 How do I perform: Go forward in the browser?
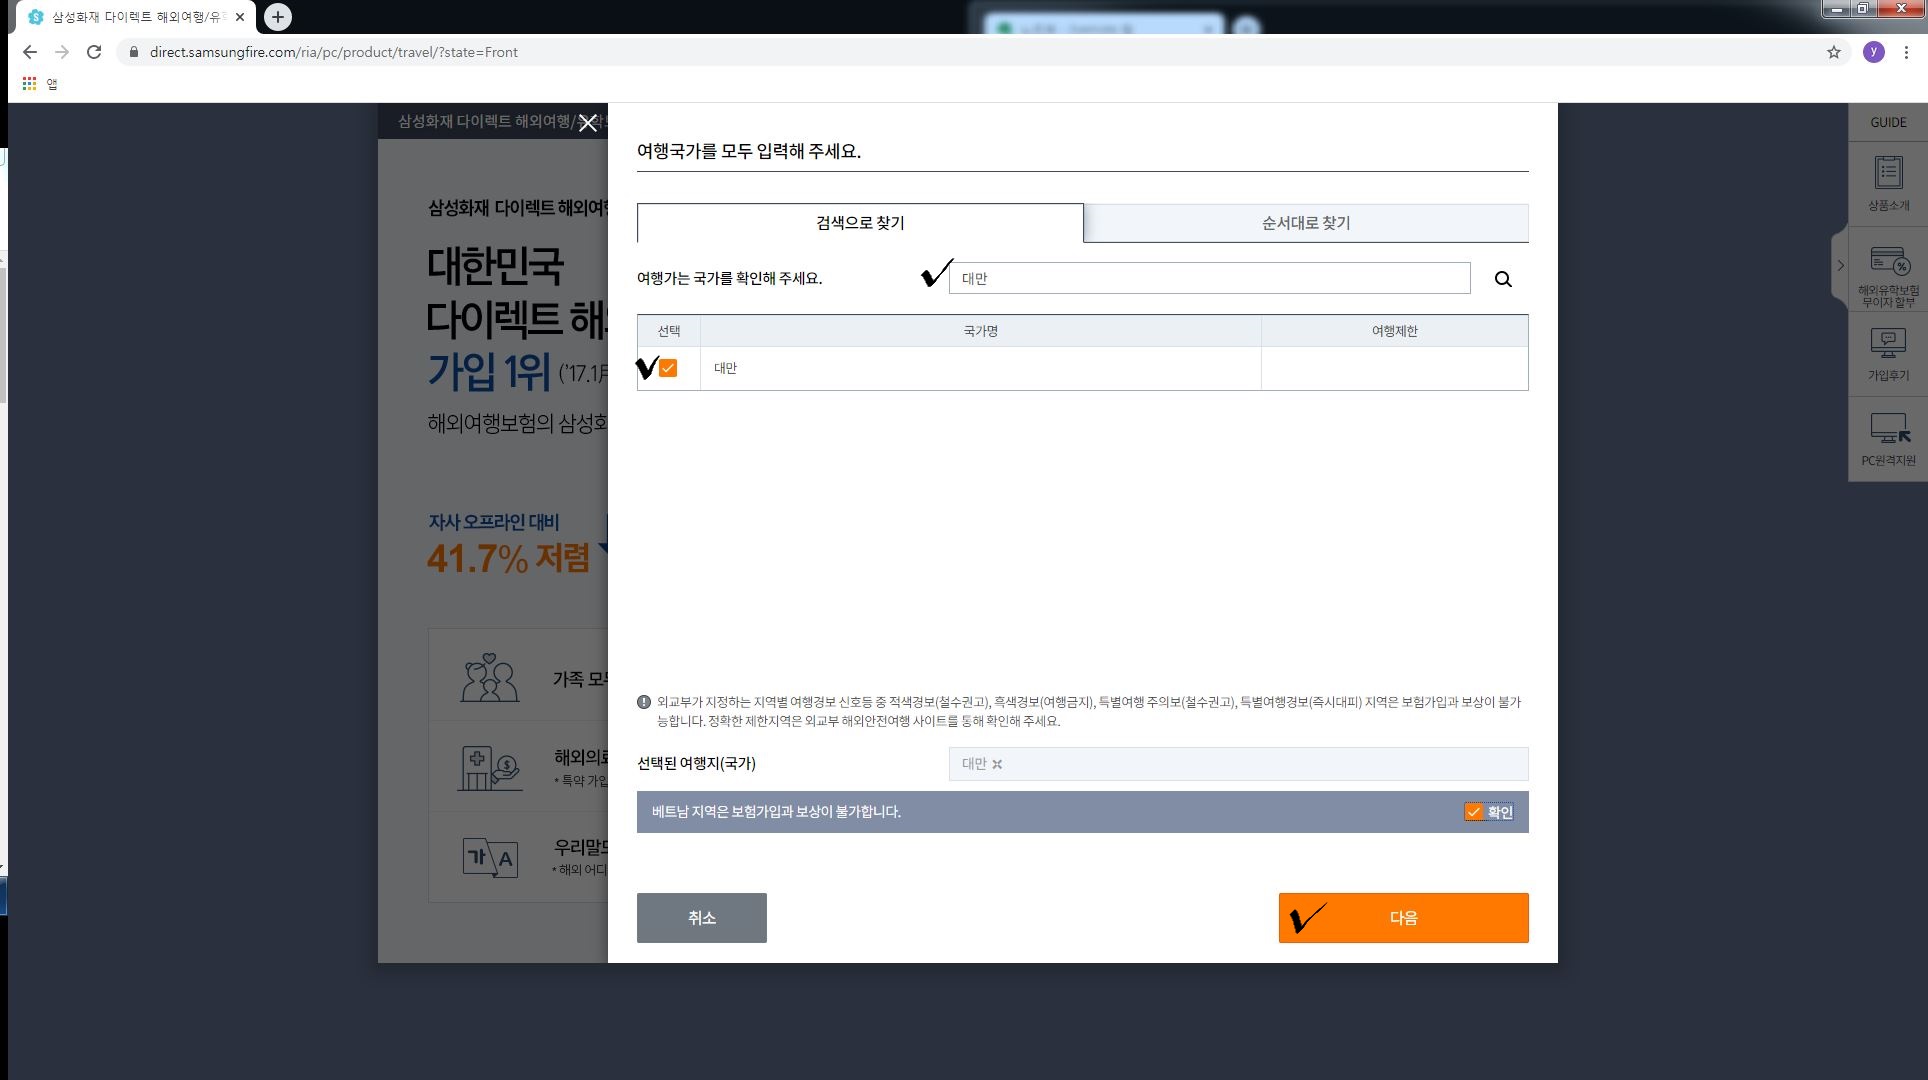point(62,52)
